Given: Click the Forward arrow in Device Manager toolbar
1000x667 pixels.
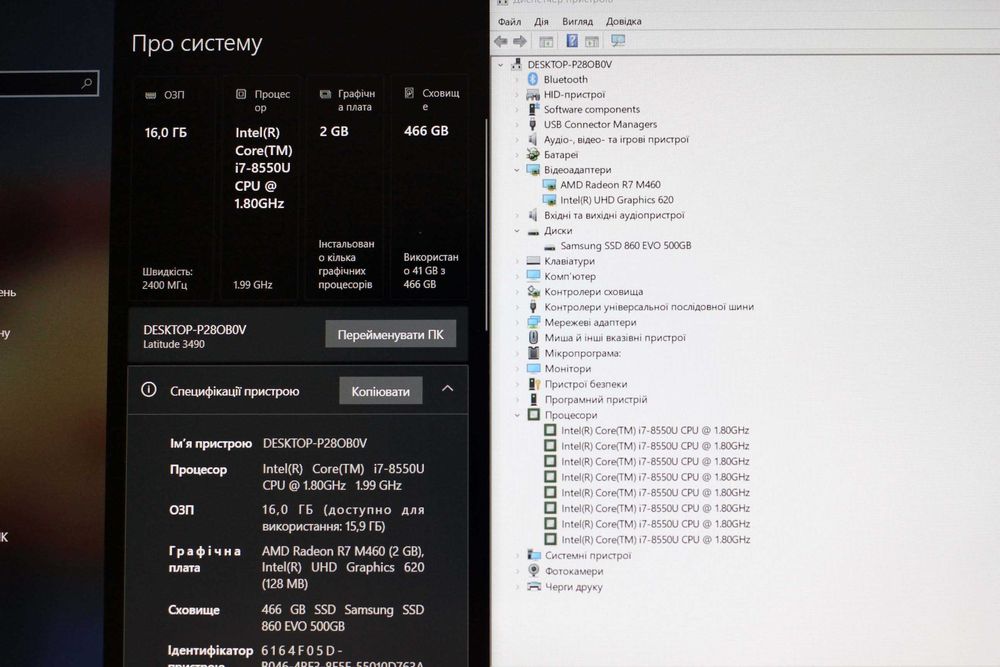Looking at the screenshot, I should pos(520,41).
